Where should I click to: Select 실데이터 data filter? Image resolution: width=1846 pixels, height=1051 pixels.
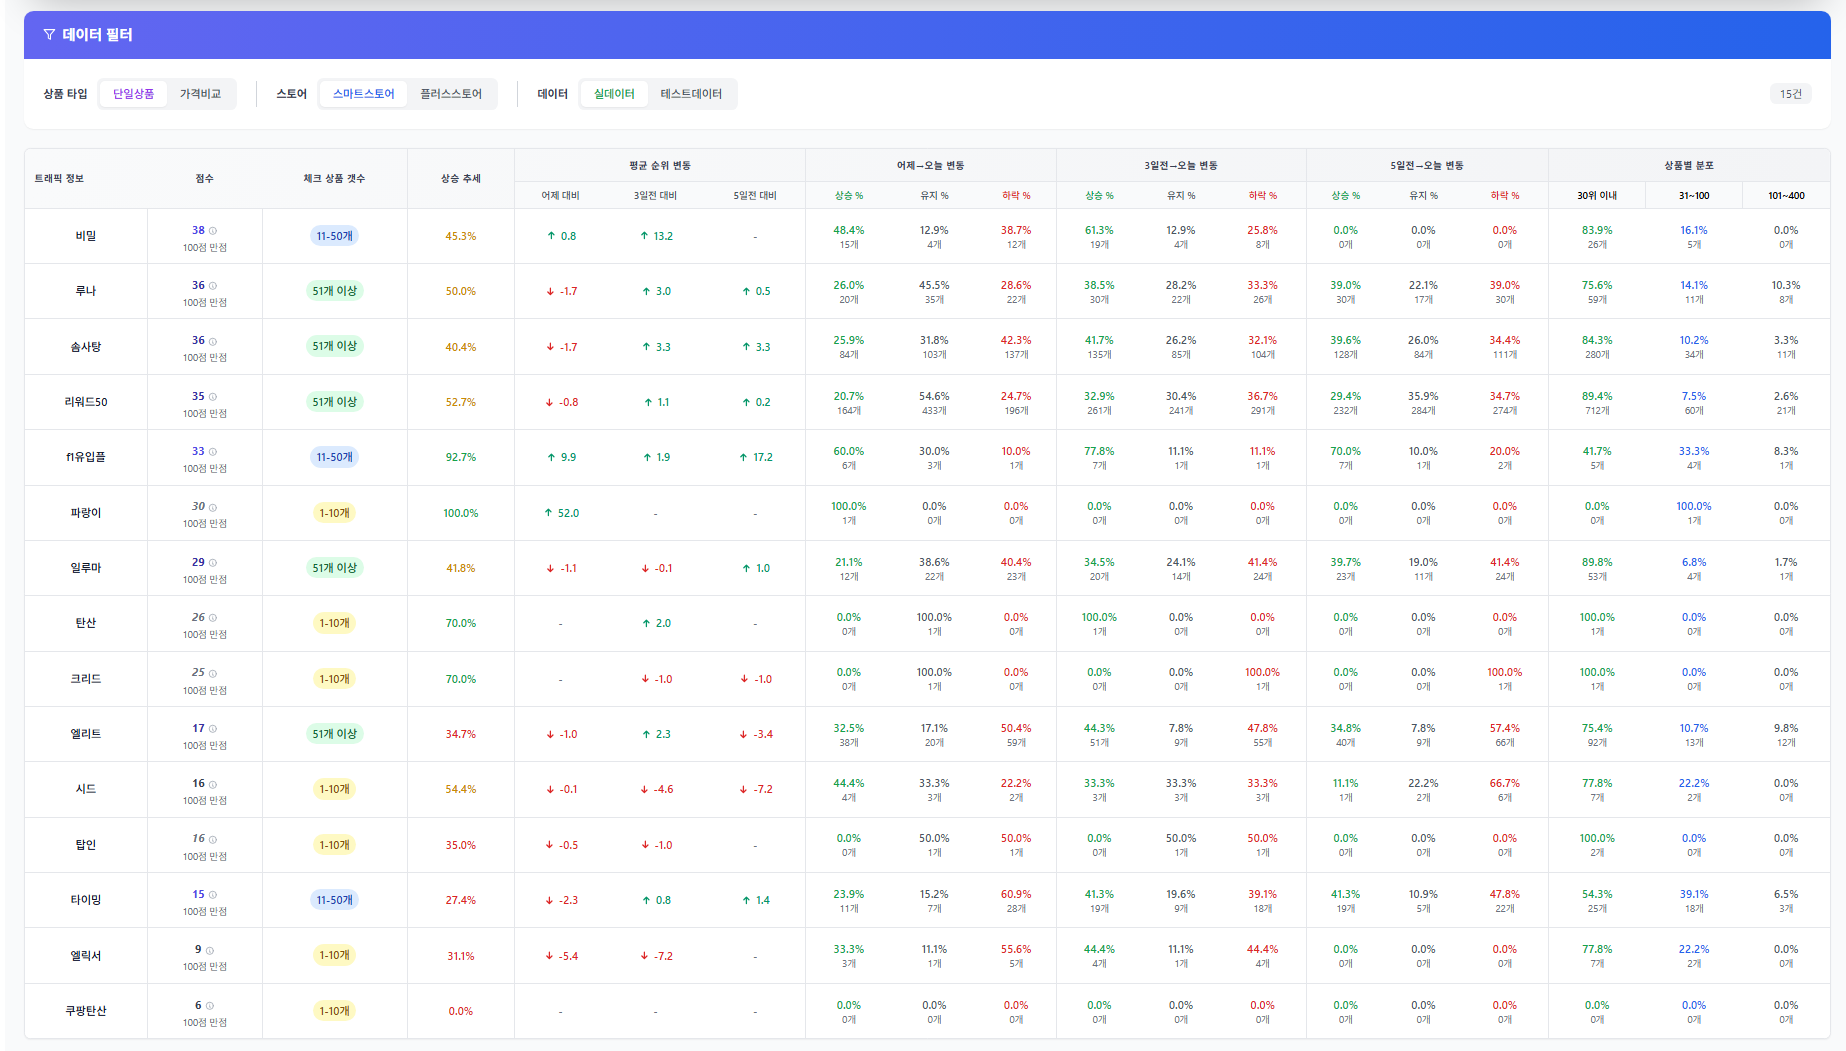coord(614,94)
